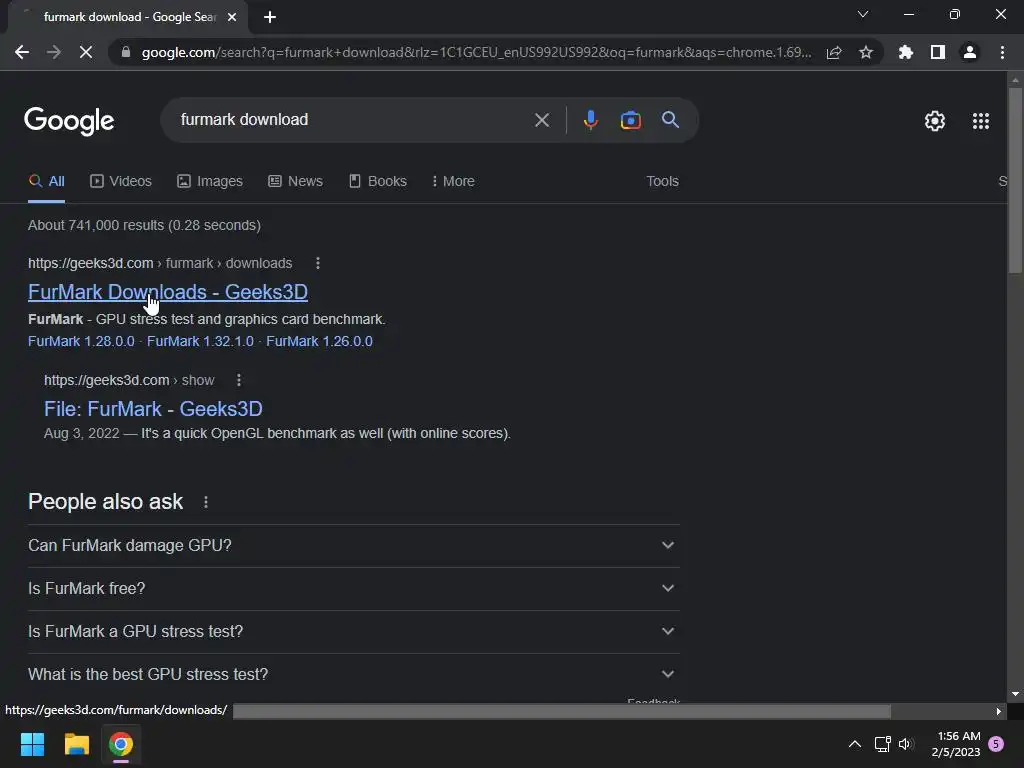Click the Chrome taskbar icon

point(121,744)
